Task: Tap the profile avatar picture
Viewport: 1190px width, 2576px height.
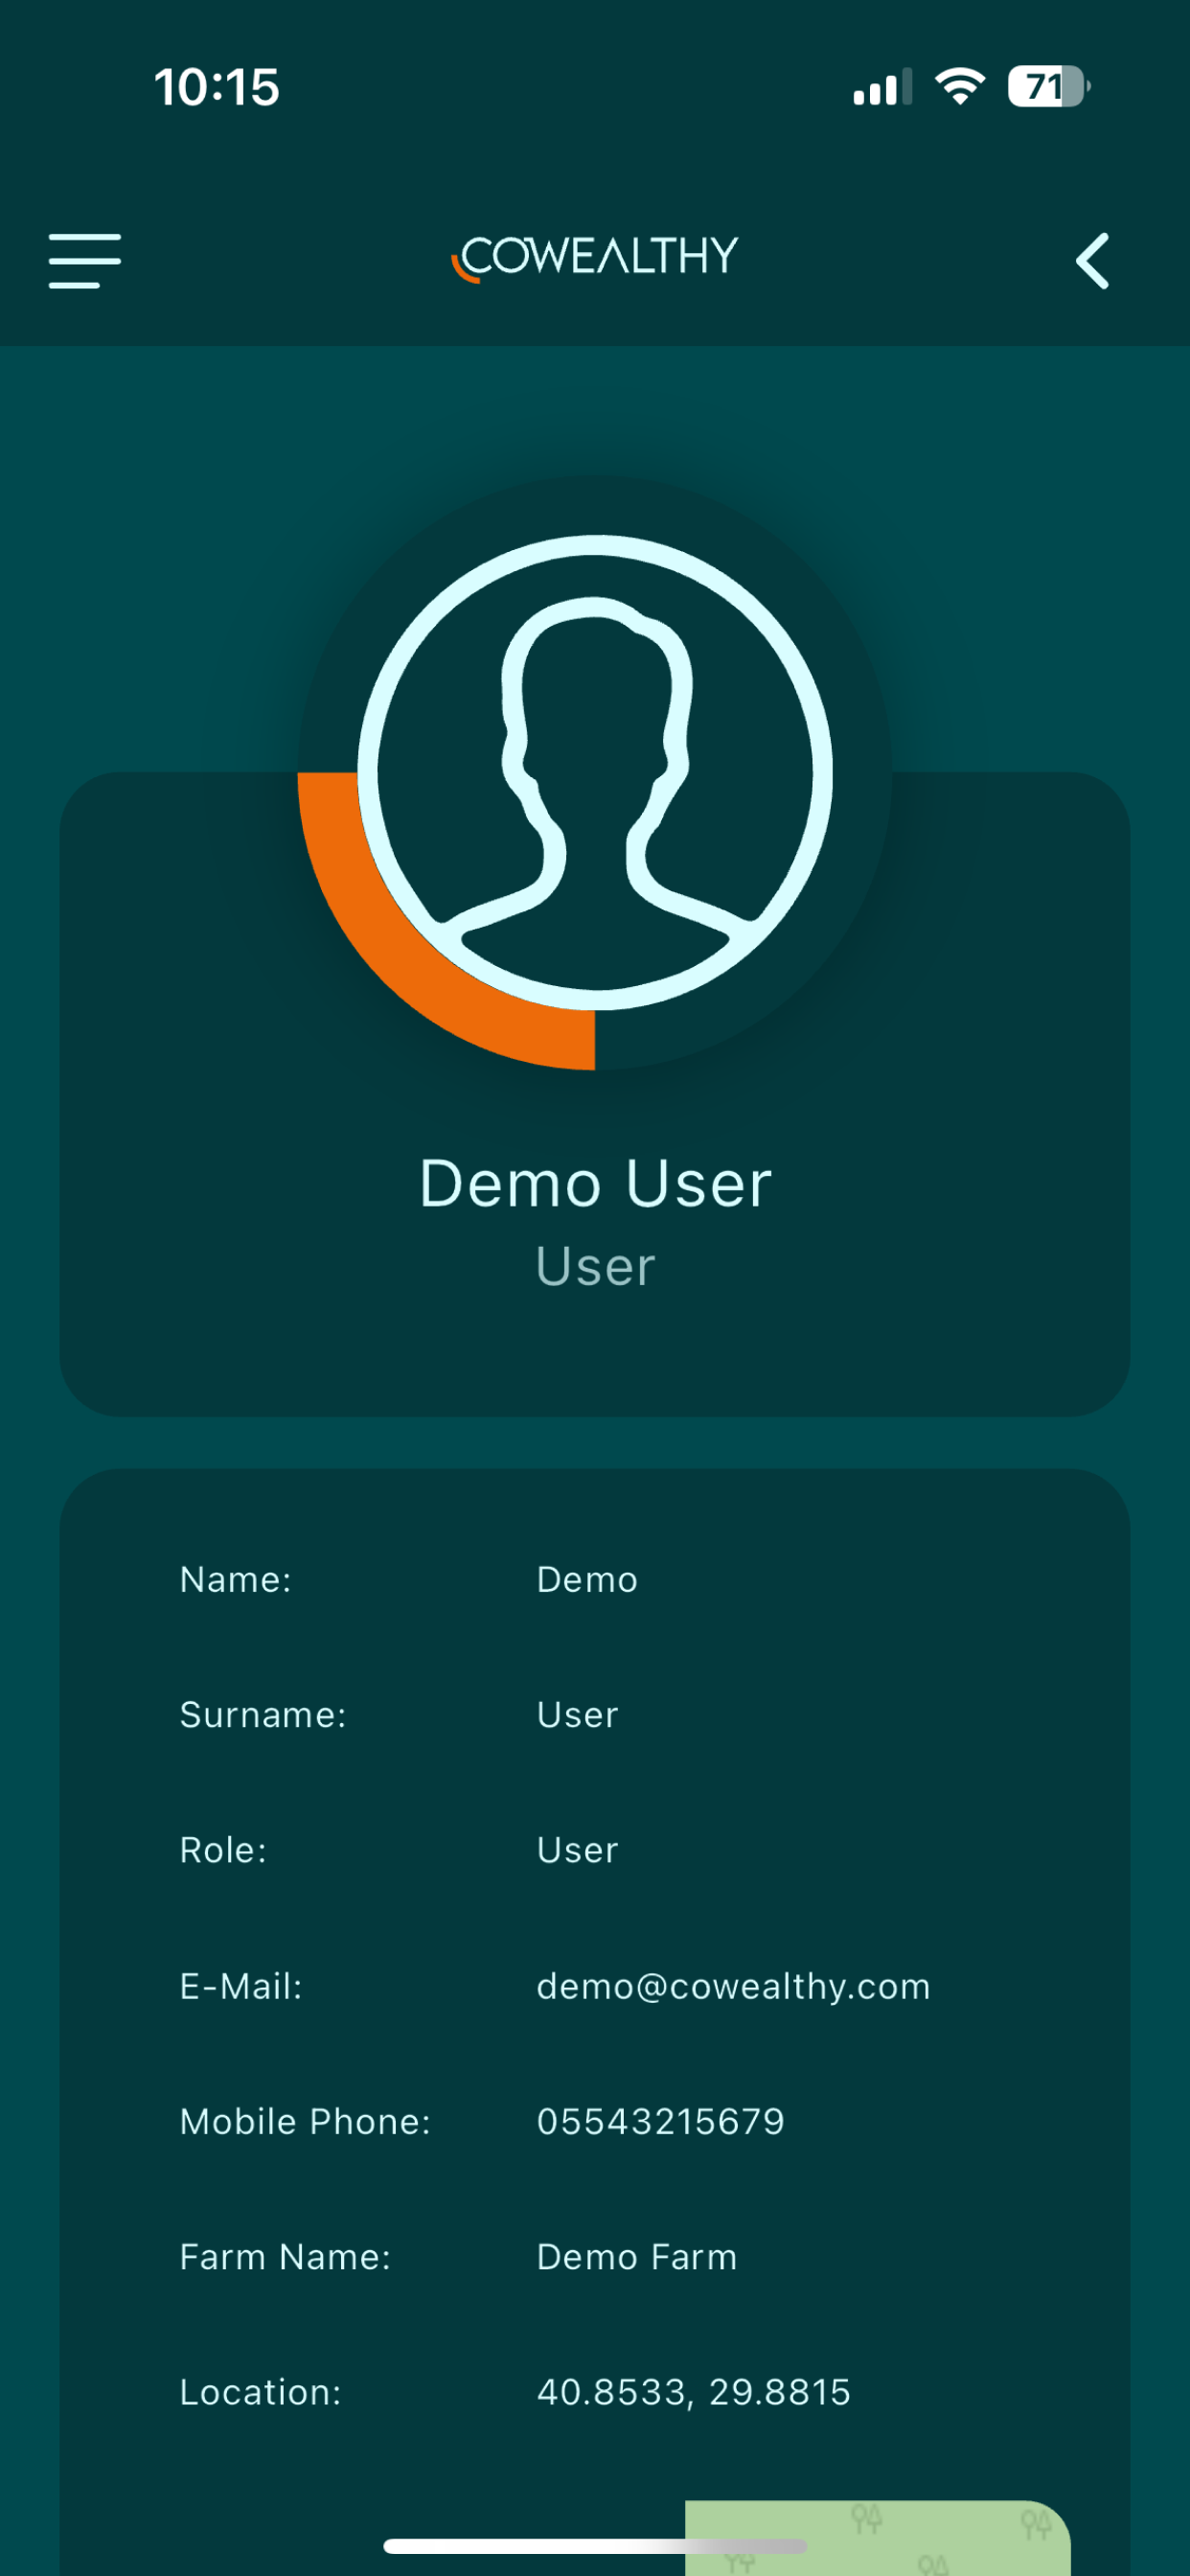Action: [x=595, y=773]
